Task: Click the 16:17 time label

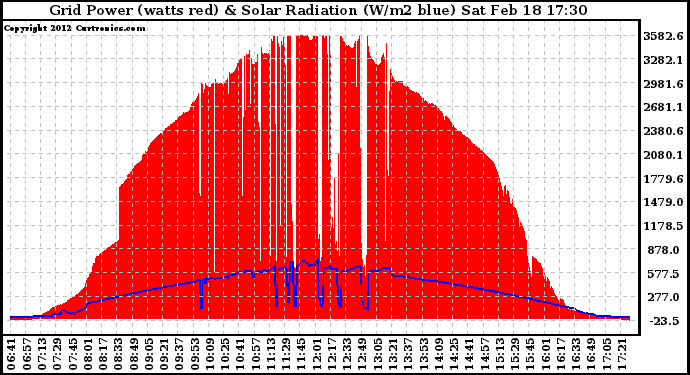Action: pyautogui.click(x=561, y=353)
